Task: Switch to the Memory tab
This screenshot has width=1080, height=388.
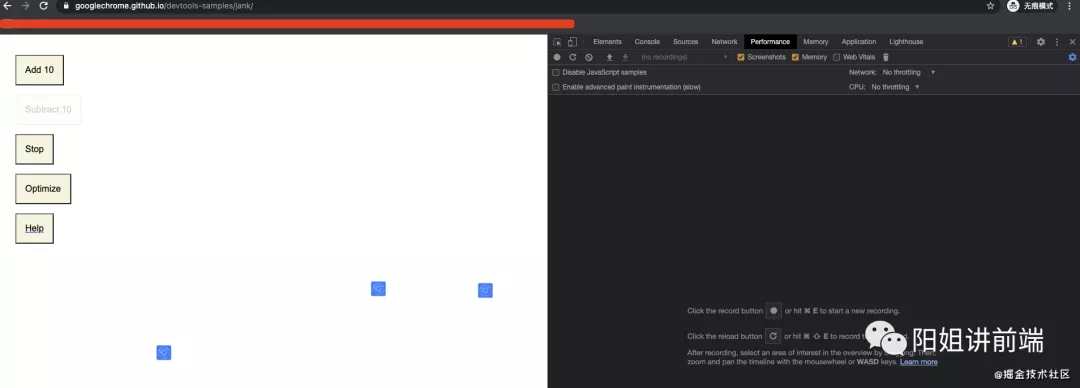Action: [x=816, y=42]
